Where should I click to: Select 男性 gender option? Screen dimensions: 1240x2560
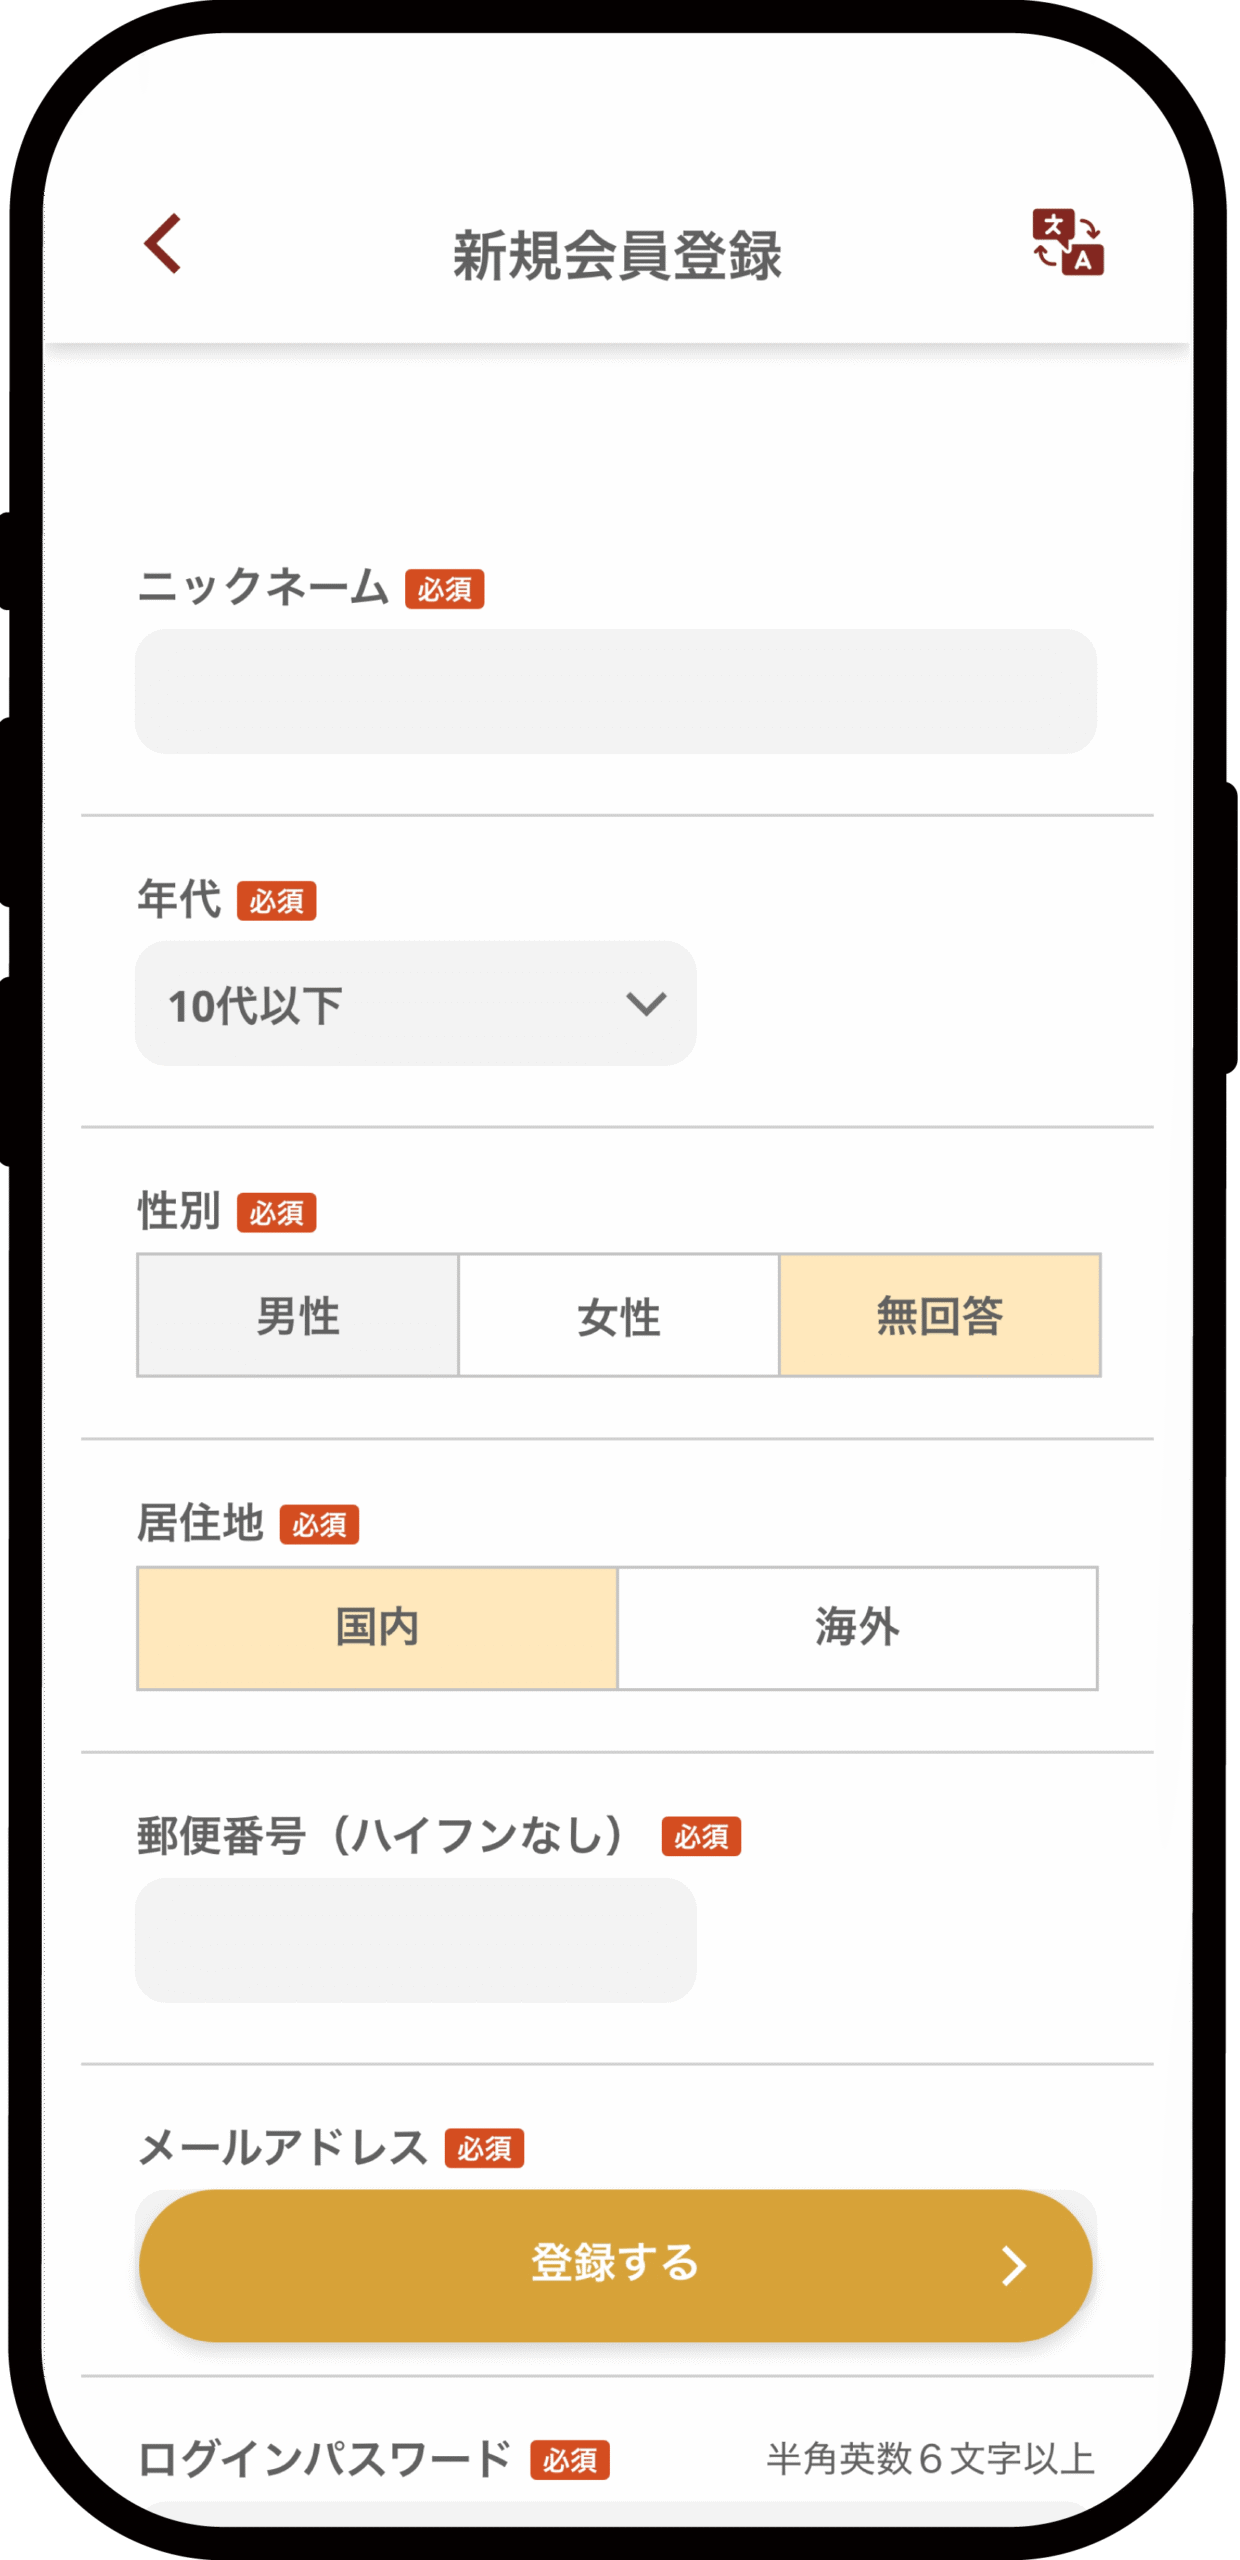[x=298, y=1315]
